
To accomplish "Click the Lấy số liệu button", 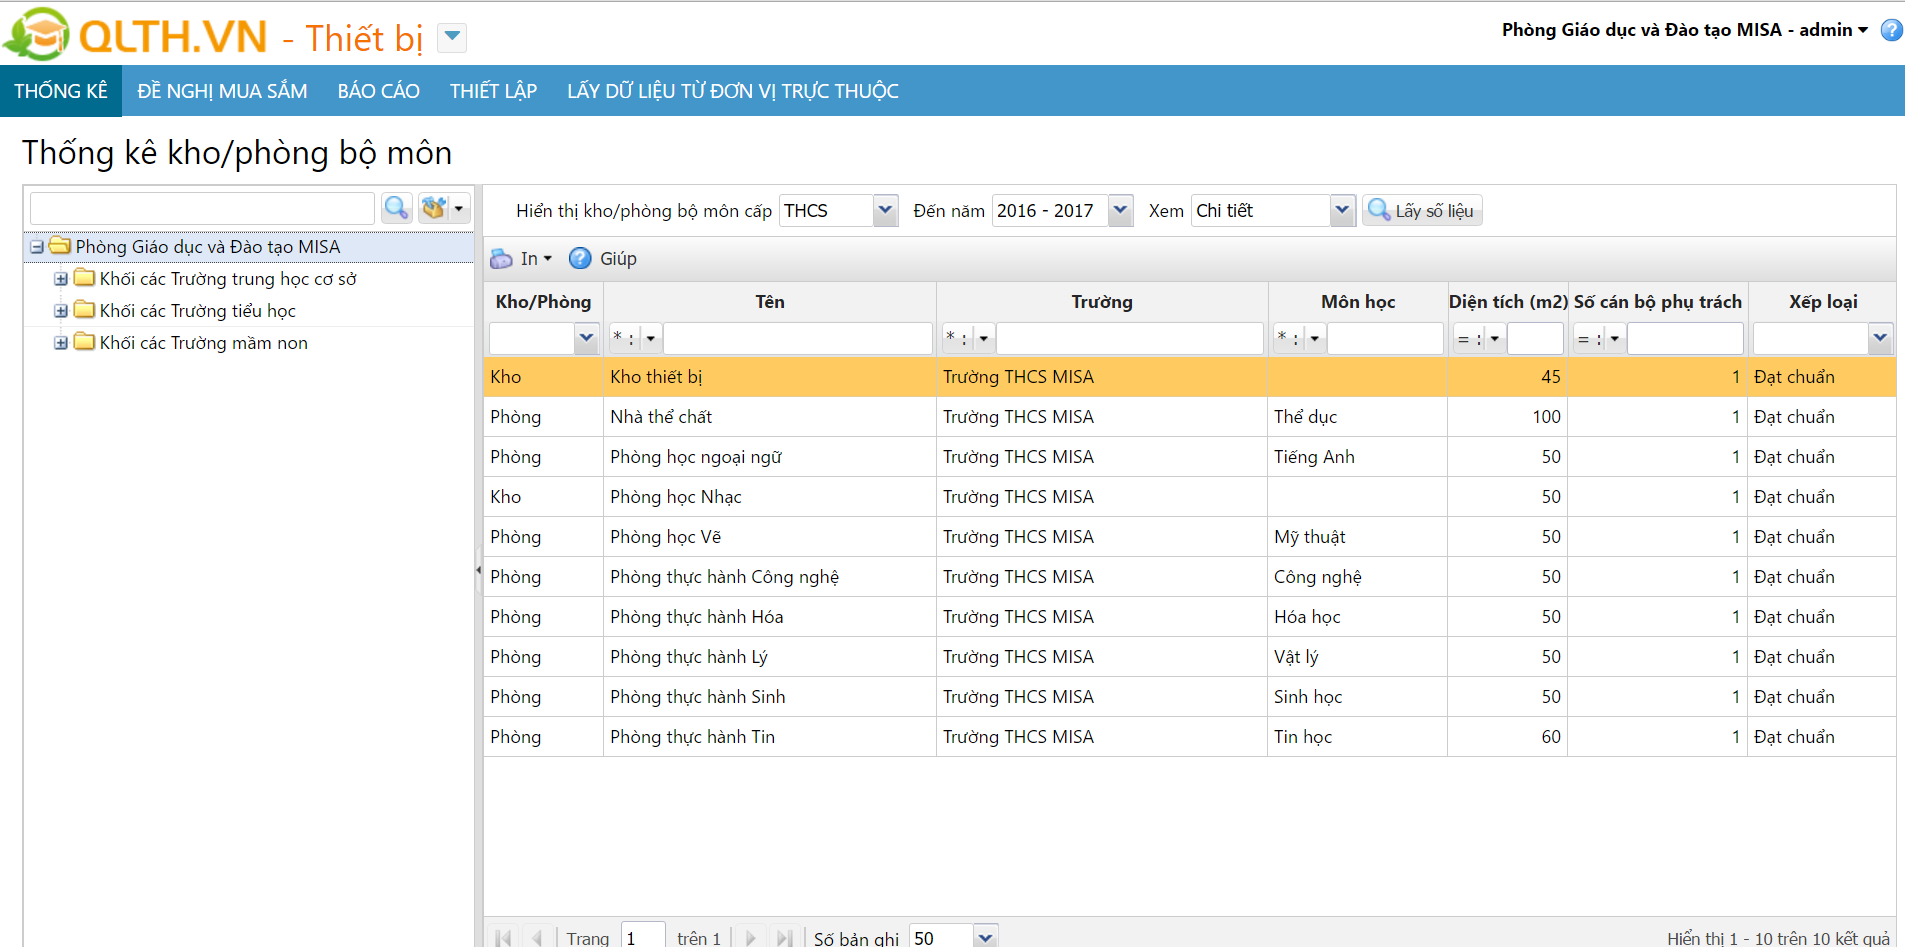I will tap(1421, 211).
